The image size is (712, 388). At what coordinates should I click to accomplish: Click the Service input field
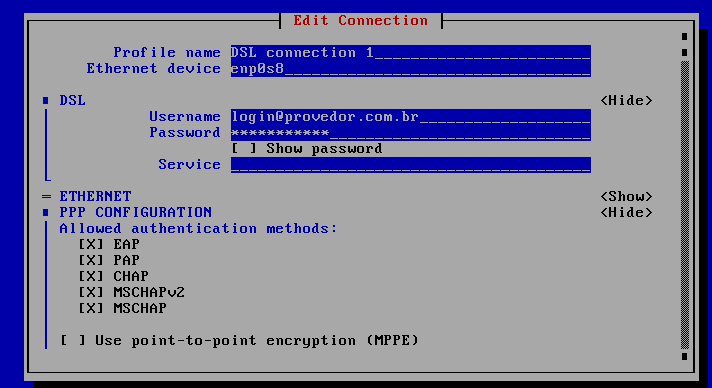tap(410, 164)
